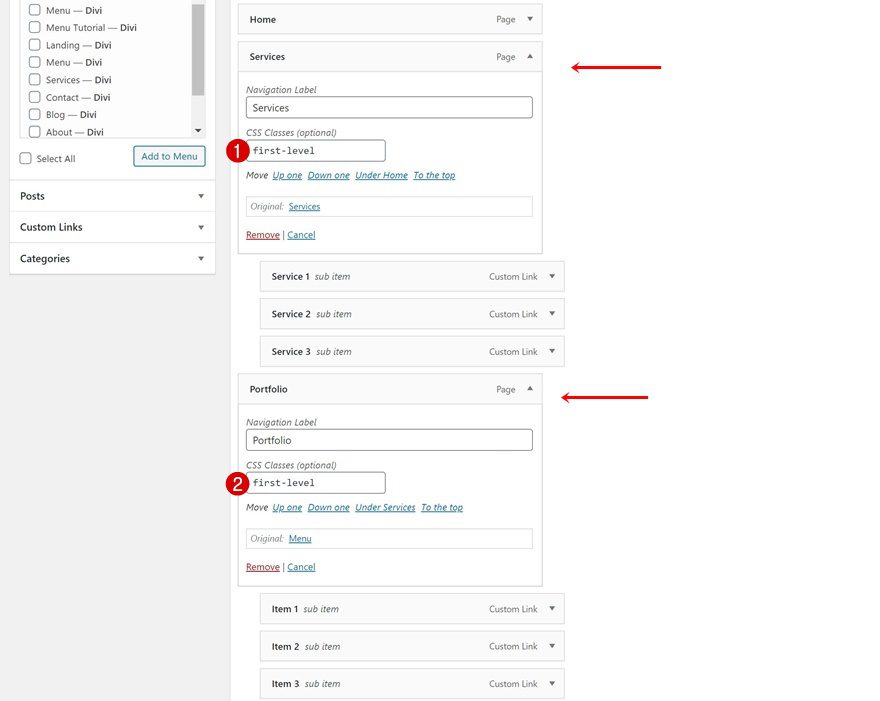Move Portfolio under Services

[385, 507]
